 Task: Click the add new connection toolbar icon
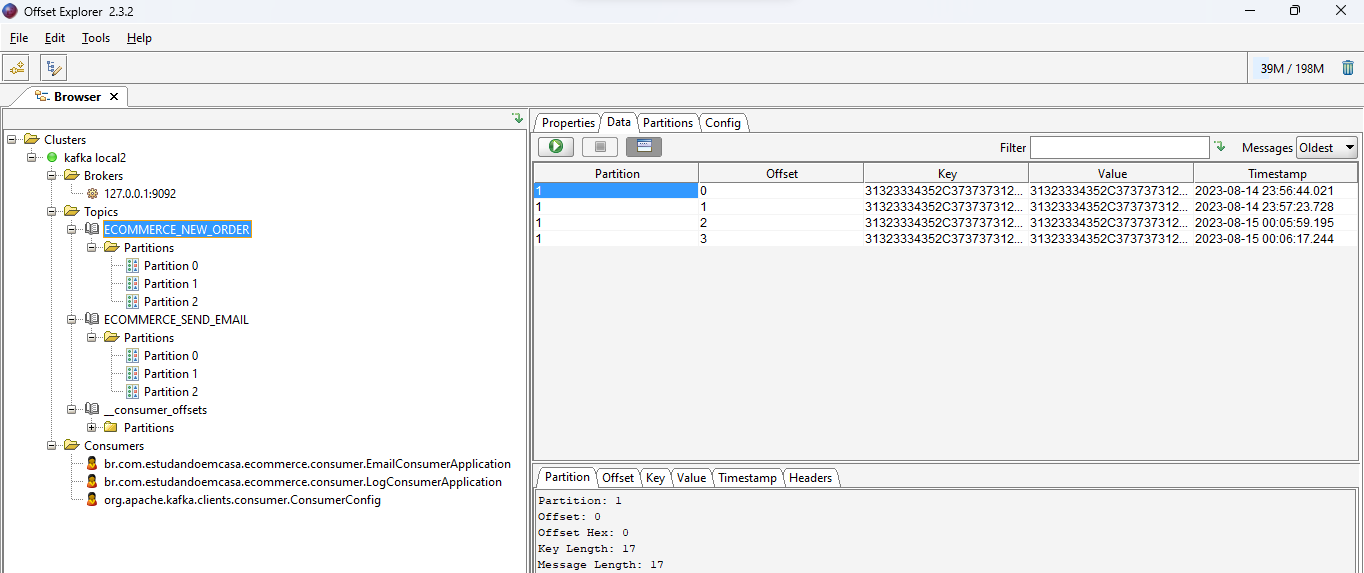tap(17, 68)
